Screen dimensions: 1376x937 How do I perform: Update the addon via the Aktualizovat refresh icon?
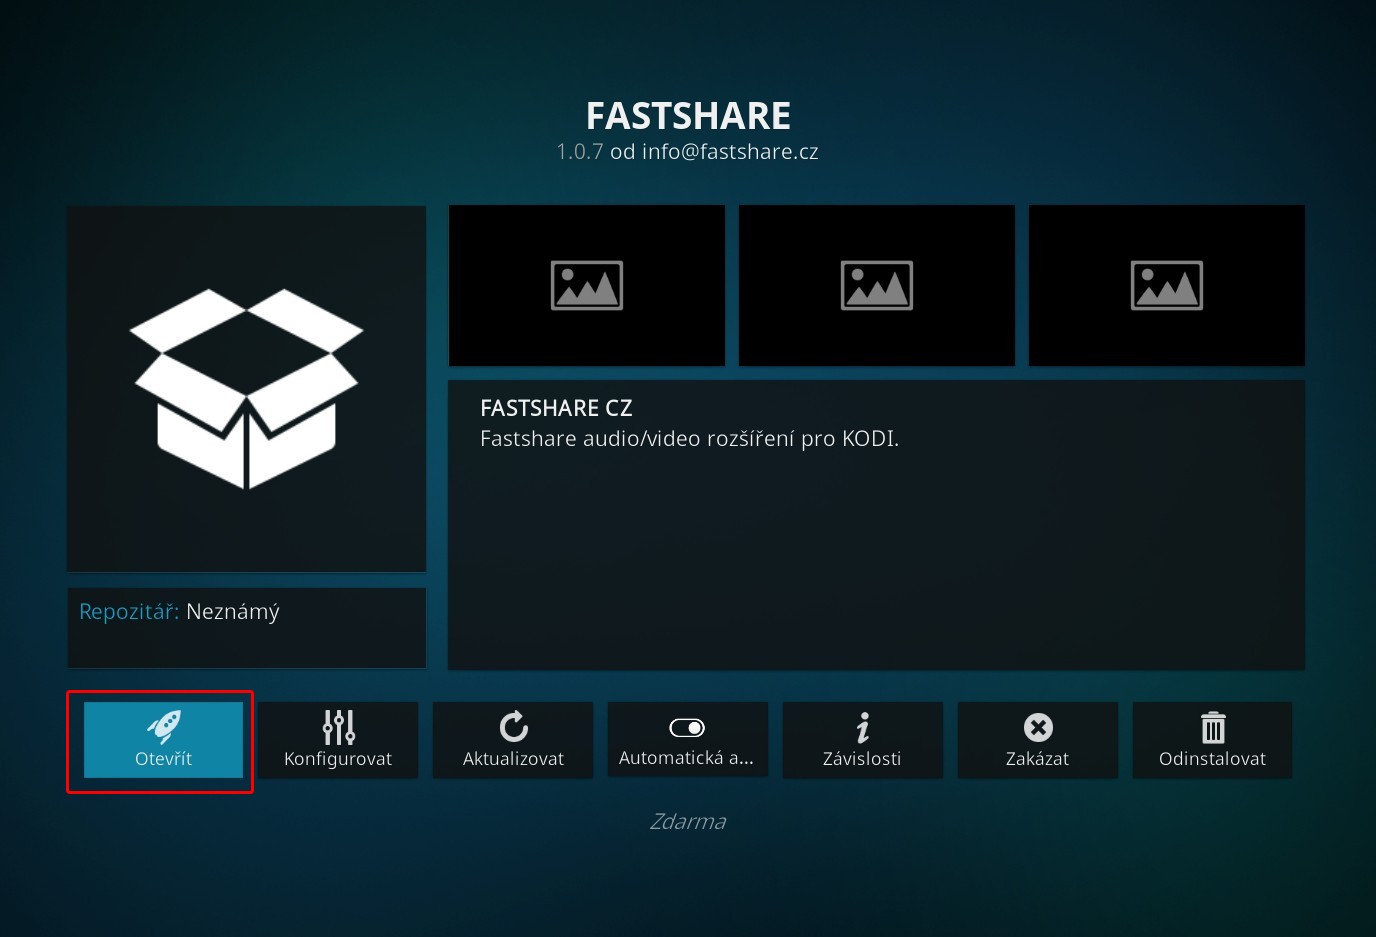coord(513,740)
